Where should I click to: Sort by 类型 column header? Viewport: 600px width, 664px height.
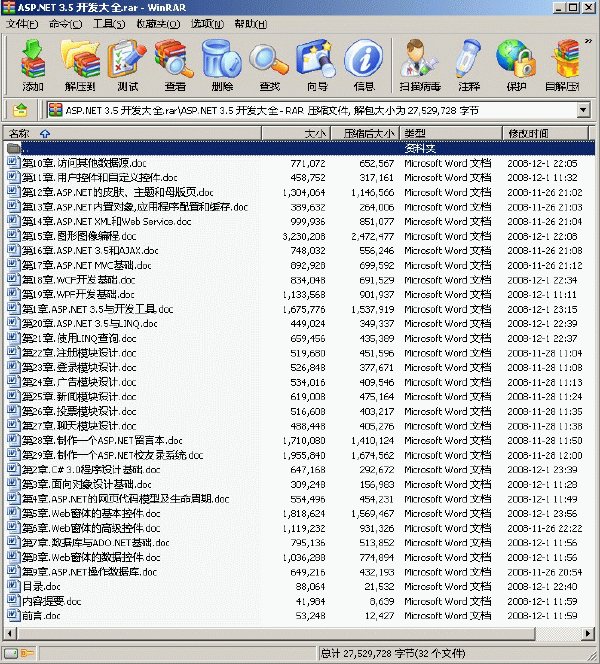click(450, 133)
